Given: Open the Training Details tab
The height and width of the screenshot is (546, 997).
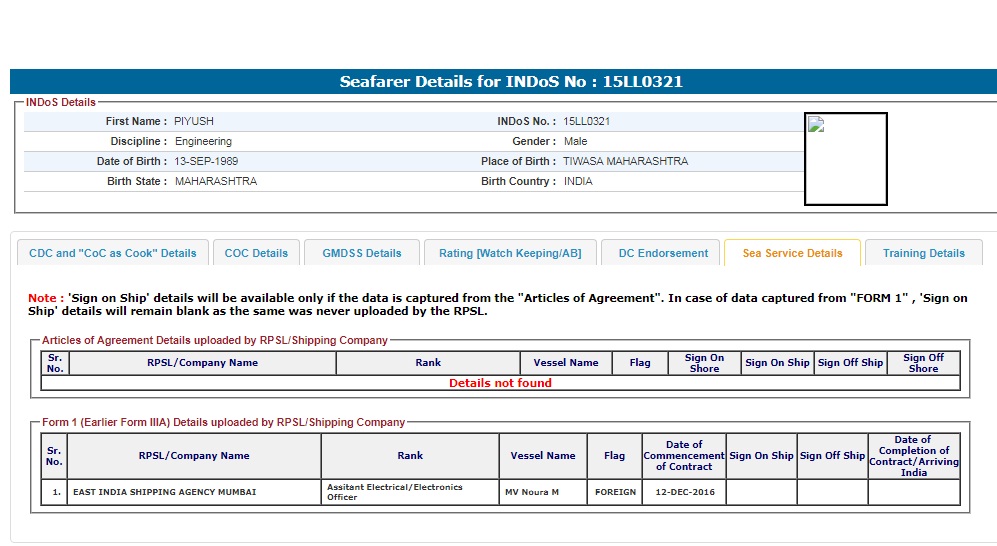Looking at the screenshot, I should coord(923,253).
